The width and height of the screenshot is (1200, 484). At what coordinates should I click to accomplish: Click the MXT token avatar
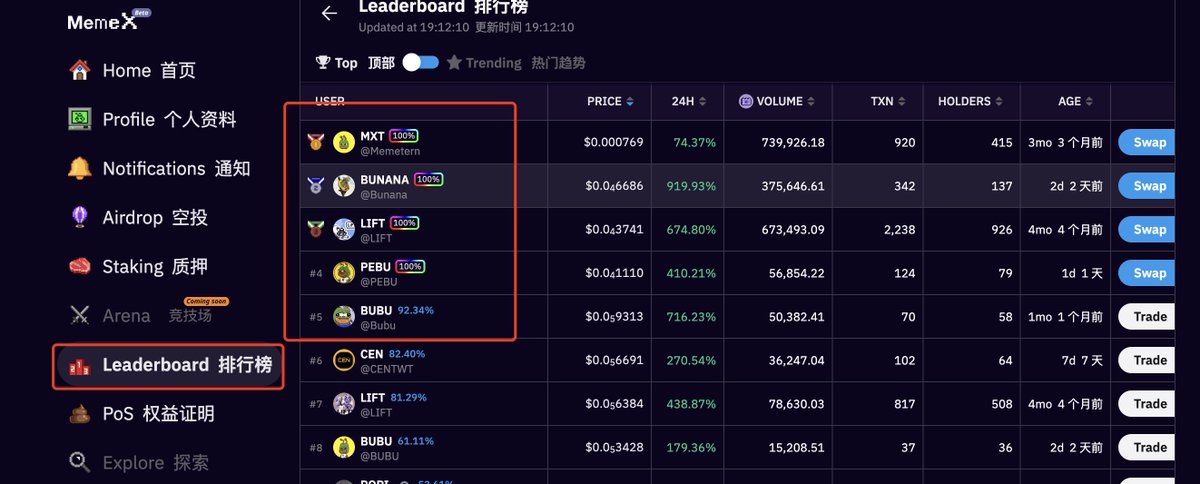click(344, 142)
